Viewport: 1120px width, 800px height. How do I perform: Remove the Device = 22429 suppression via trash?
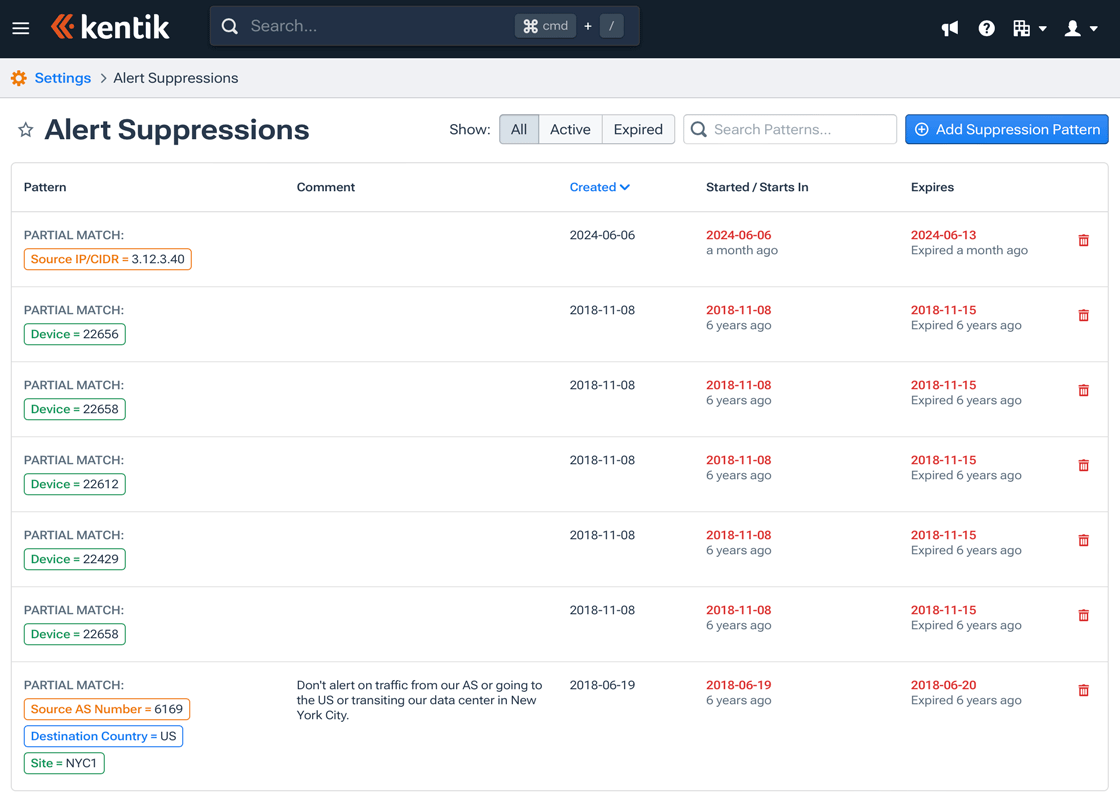click(x=1083, y=540)
